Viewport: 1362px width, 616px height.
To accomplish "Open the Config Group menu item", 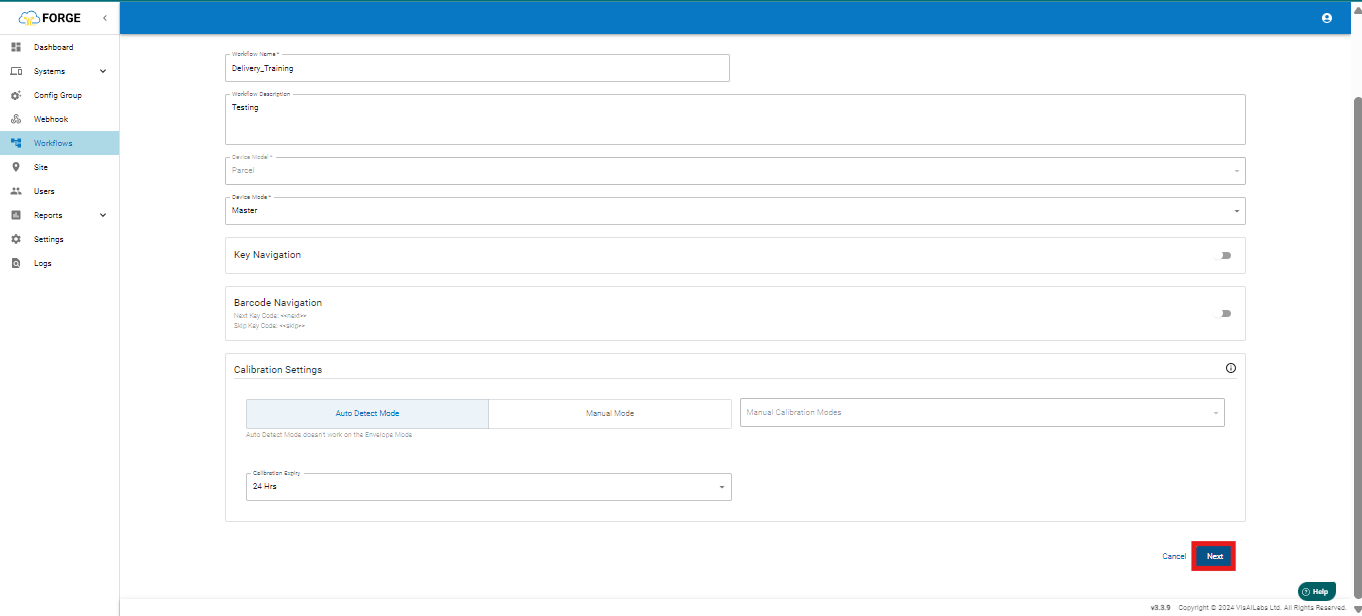I will (x=59, y=95).
